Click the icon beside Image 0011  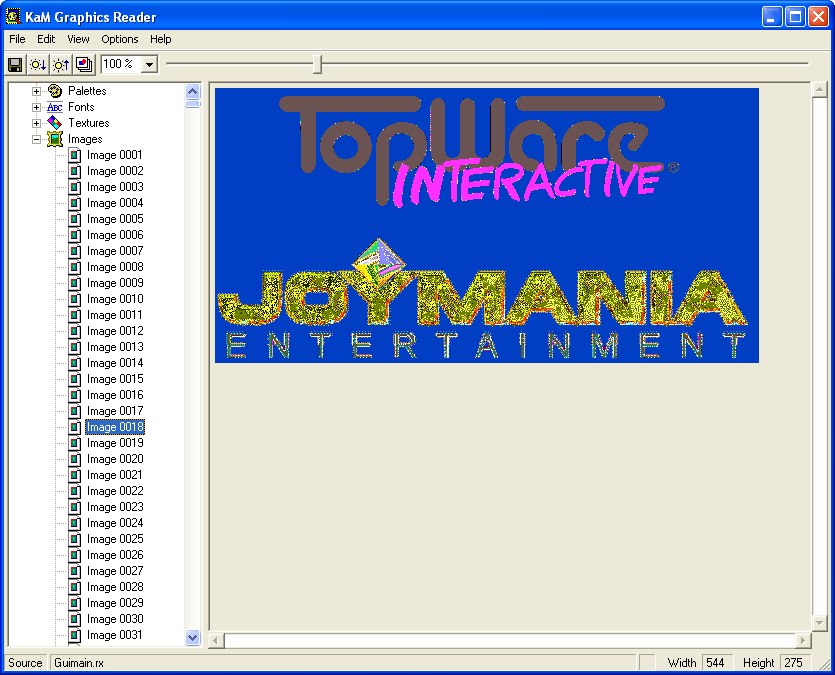click(75, 315)
